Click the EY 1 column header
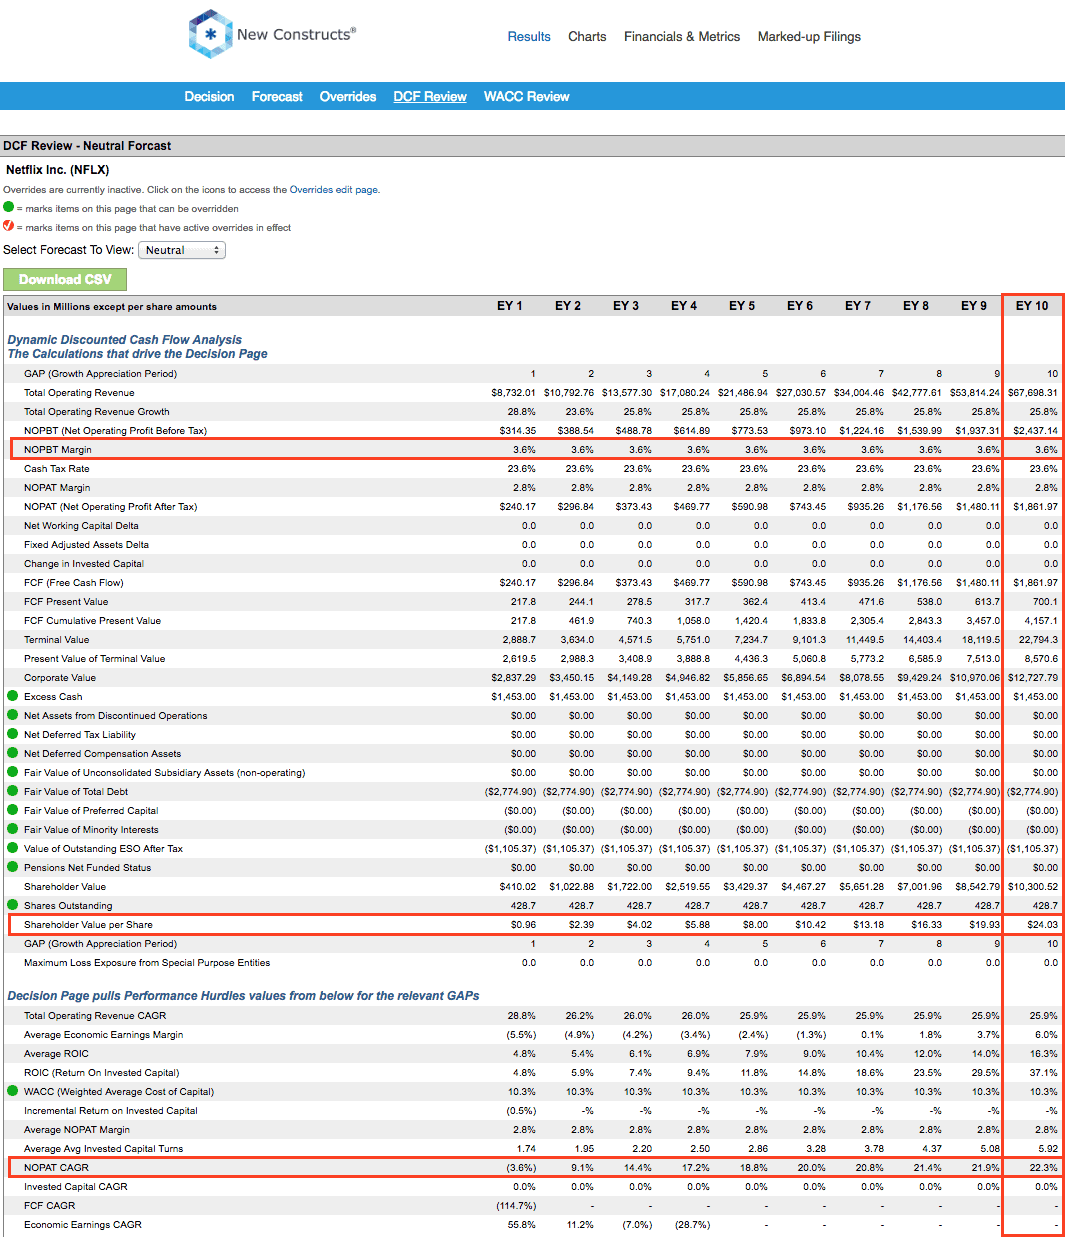Image resolution: width=1065 pixels, height=1237 pixels. tap(510, 306)
